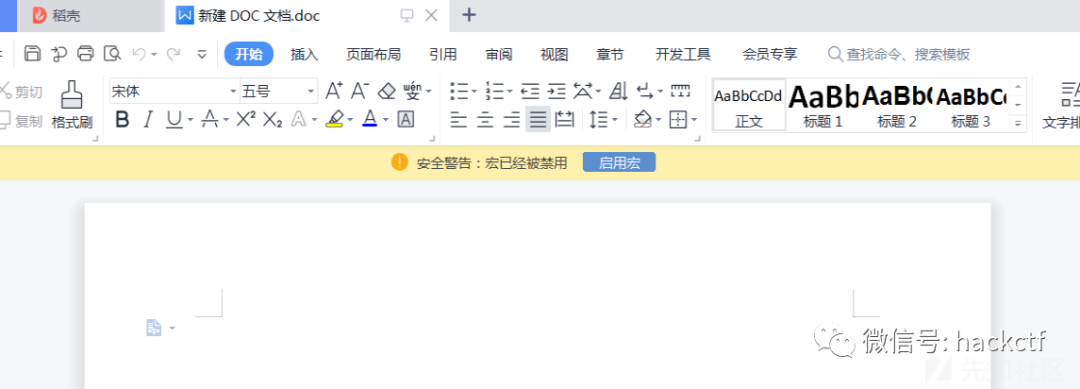Click the Increase Indent icon
This screenshot has height=389, width=1080.
(x=556, y=90)
